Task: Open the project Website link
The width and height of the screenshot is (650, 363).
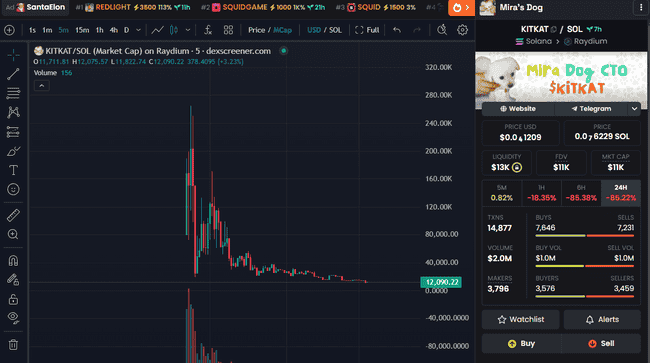Action: coord(518,109)
